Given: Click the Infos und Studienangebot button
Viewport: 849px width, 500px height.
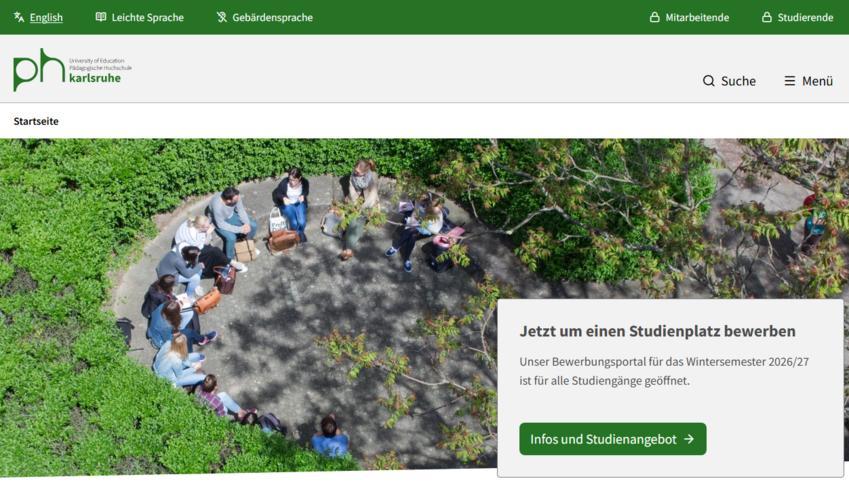Looking at the screenshot, I should [x=612, y=439].
